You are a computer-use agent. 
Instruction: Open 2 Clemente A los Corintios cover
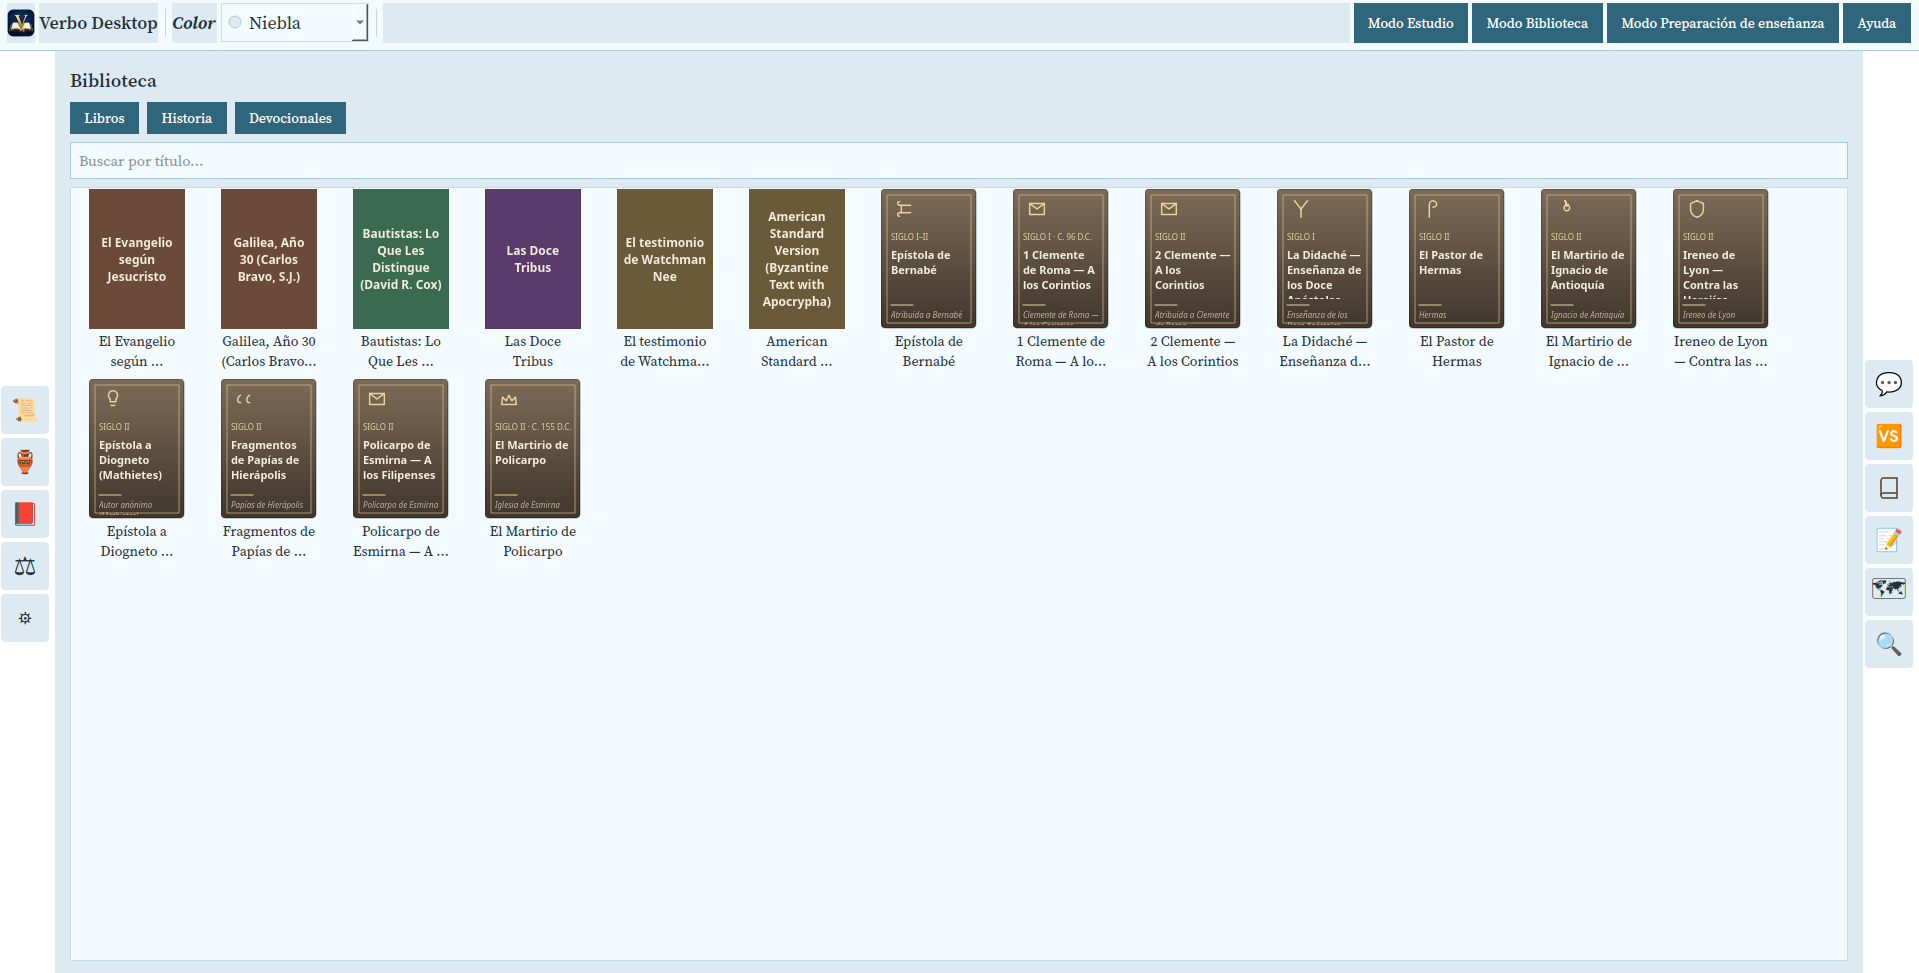(x=1193, y=259)
